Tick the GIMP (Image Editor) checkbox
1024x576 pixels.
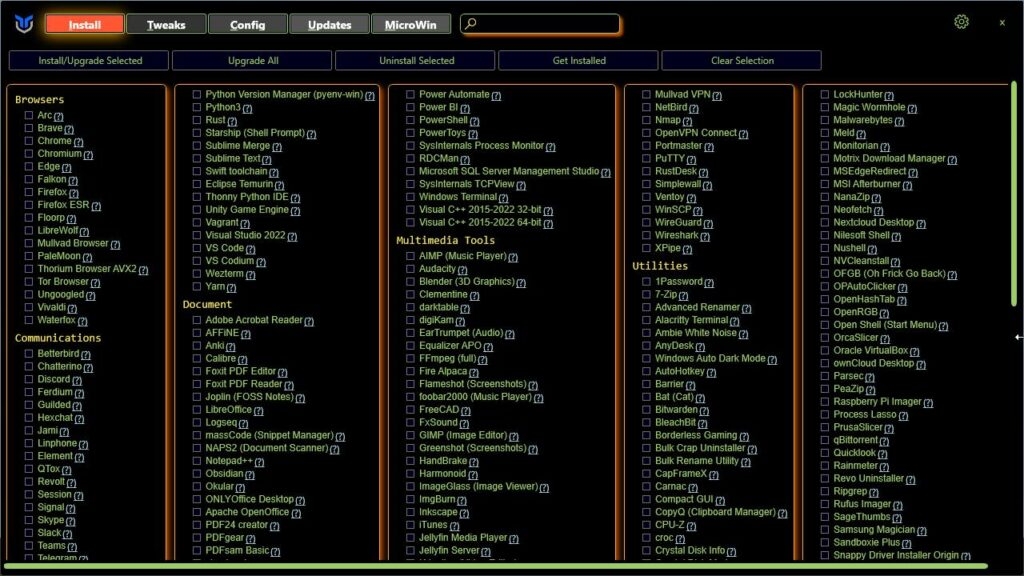point(410,435)
